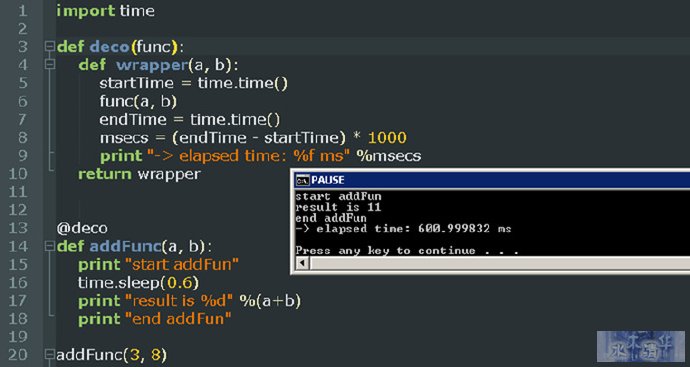690x367 pixels.
Task: Click the PAUSE window title bar
Action: click(x=492, y=180)
